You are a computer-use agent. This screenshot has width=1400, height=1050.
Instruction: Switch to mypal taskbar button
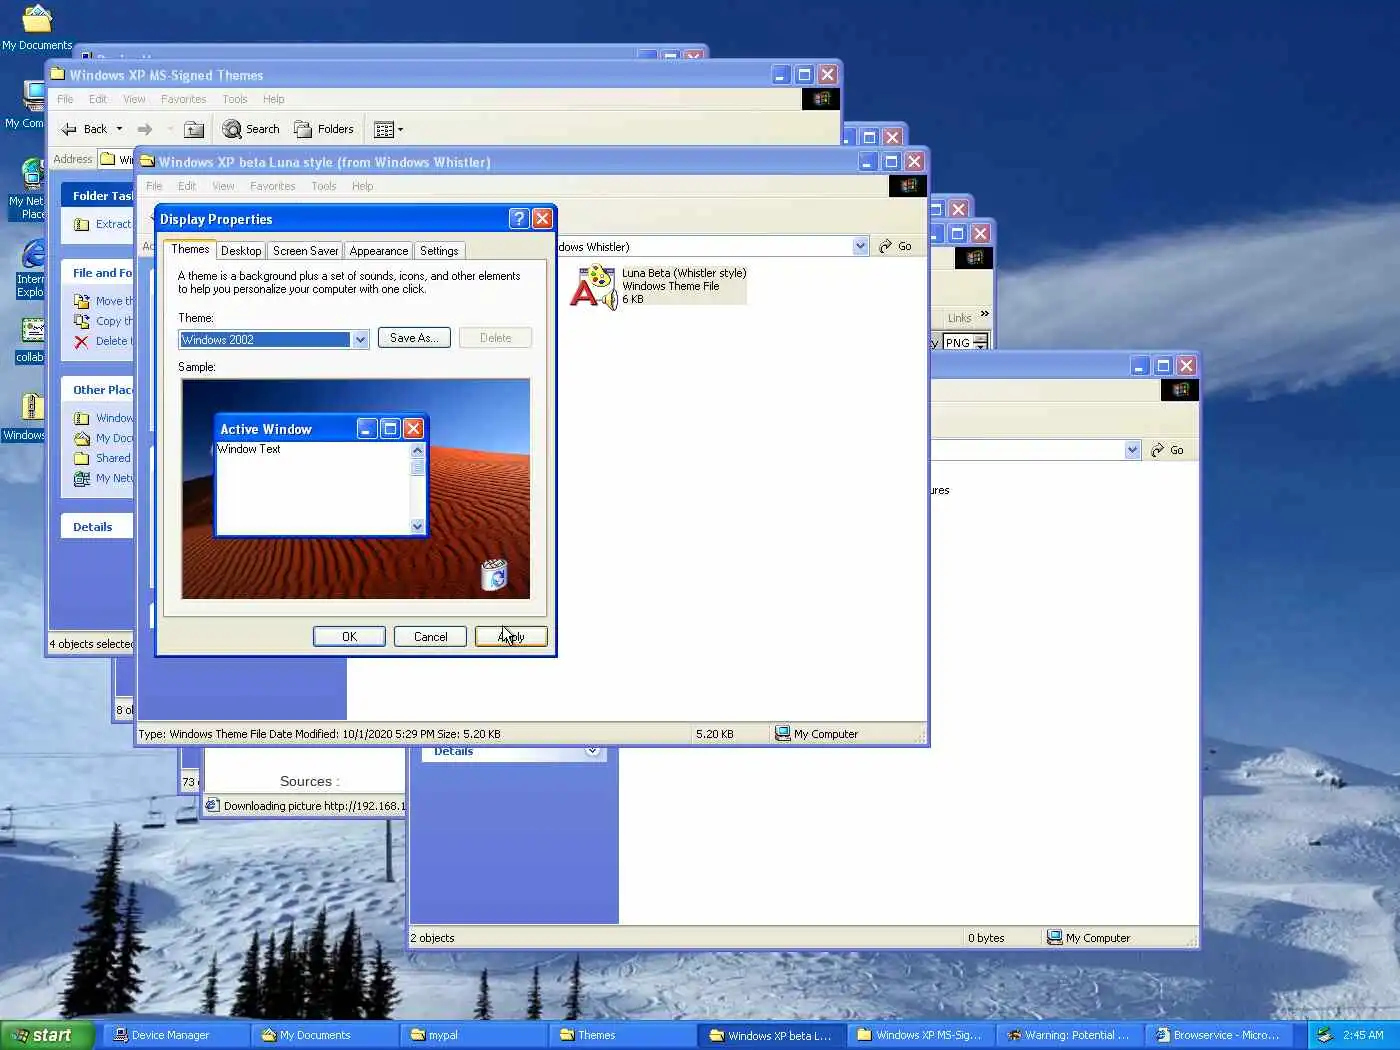475,1035
